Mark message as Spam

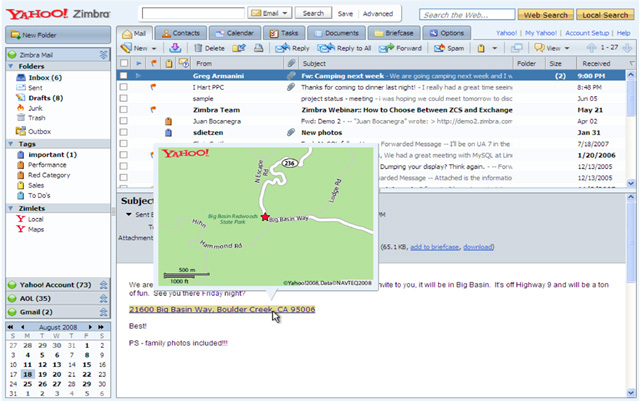pyautogui.click(x=449, y=48)
